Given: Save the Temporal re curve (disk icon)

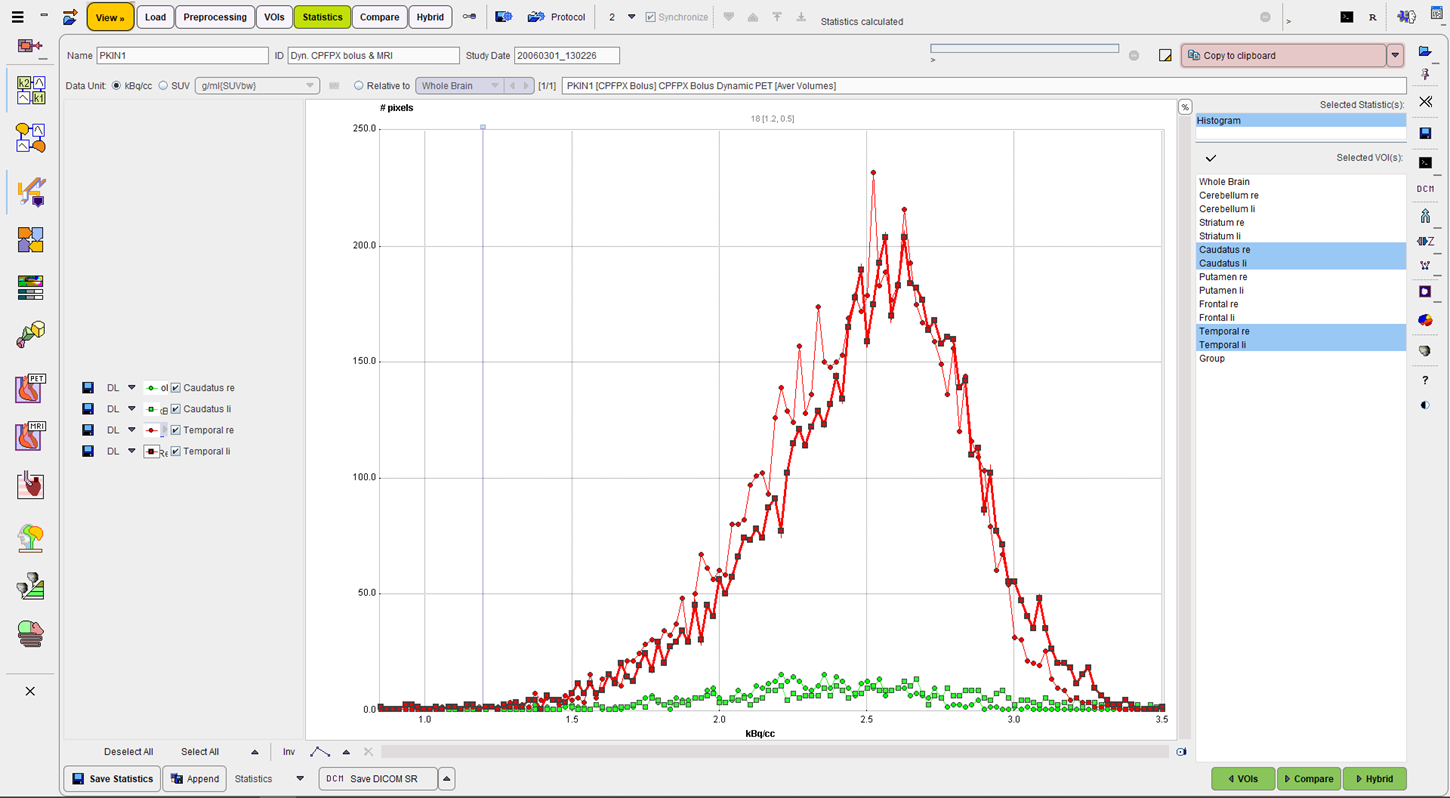Looking at the screenshot, I should (88, 430).
